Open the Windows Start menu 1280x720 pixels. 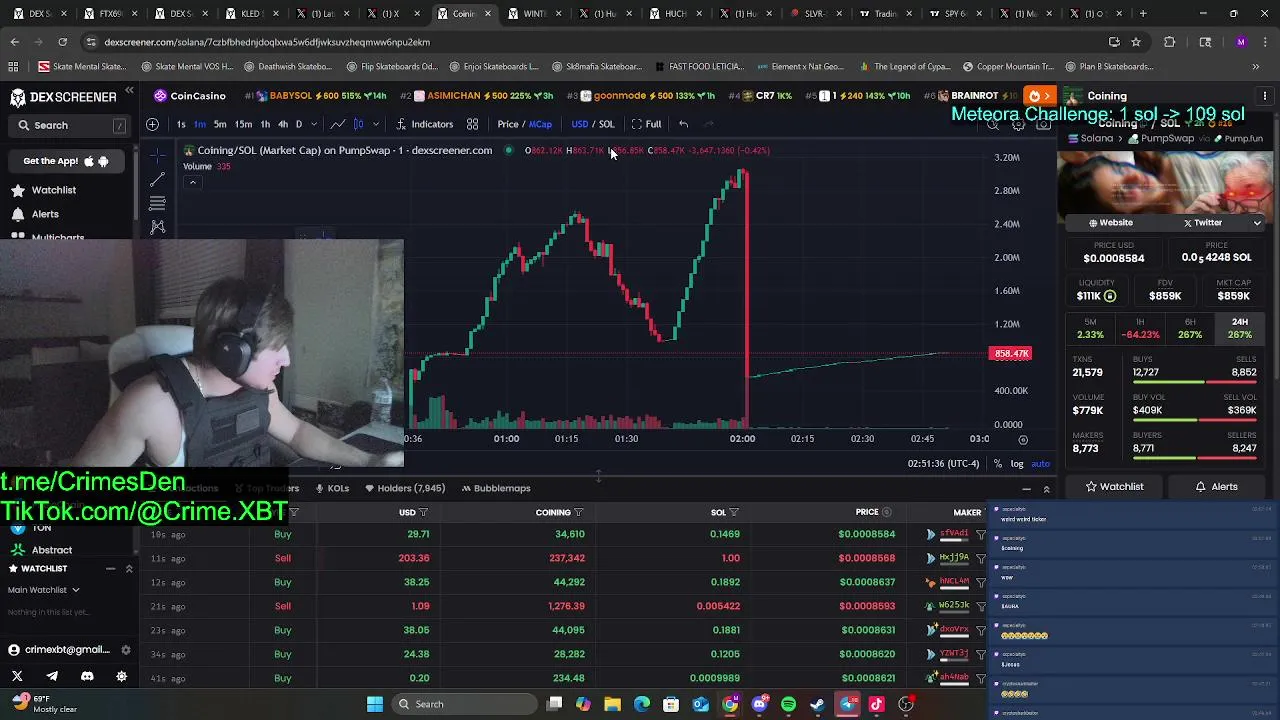click(x=375, y=704)
